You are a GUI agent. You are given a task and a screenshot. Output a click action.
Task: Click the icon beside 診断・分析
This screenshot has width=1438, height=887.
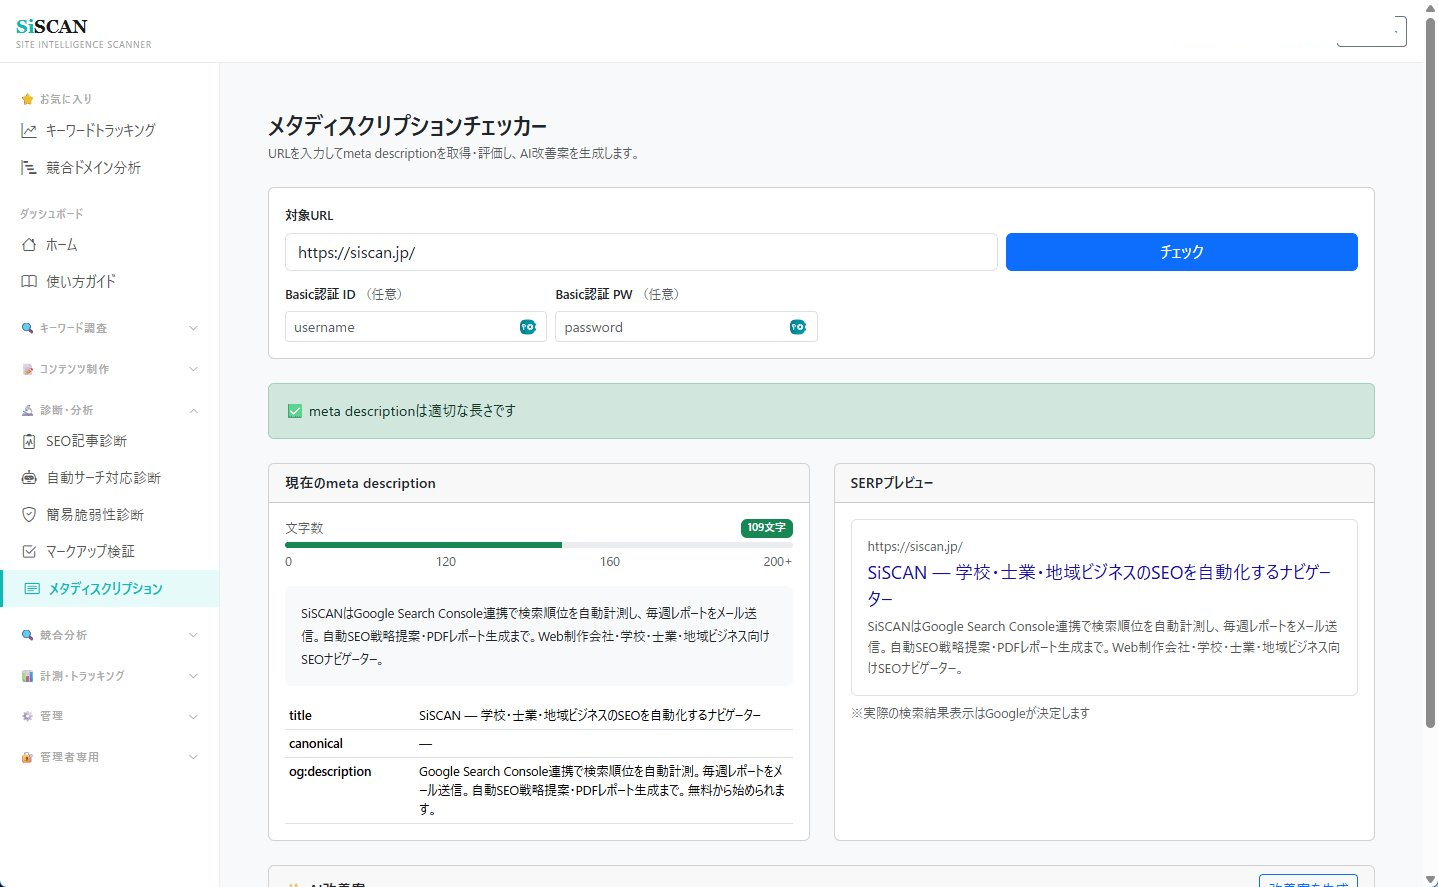[27, 410]
